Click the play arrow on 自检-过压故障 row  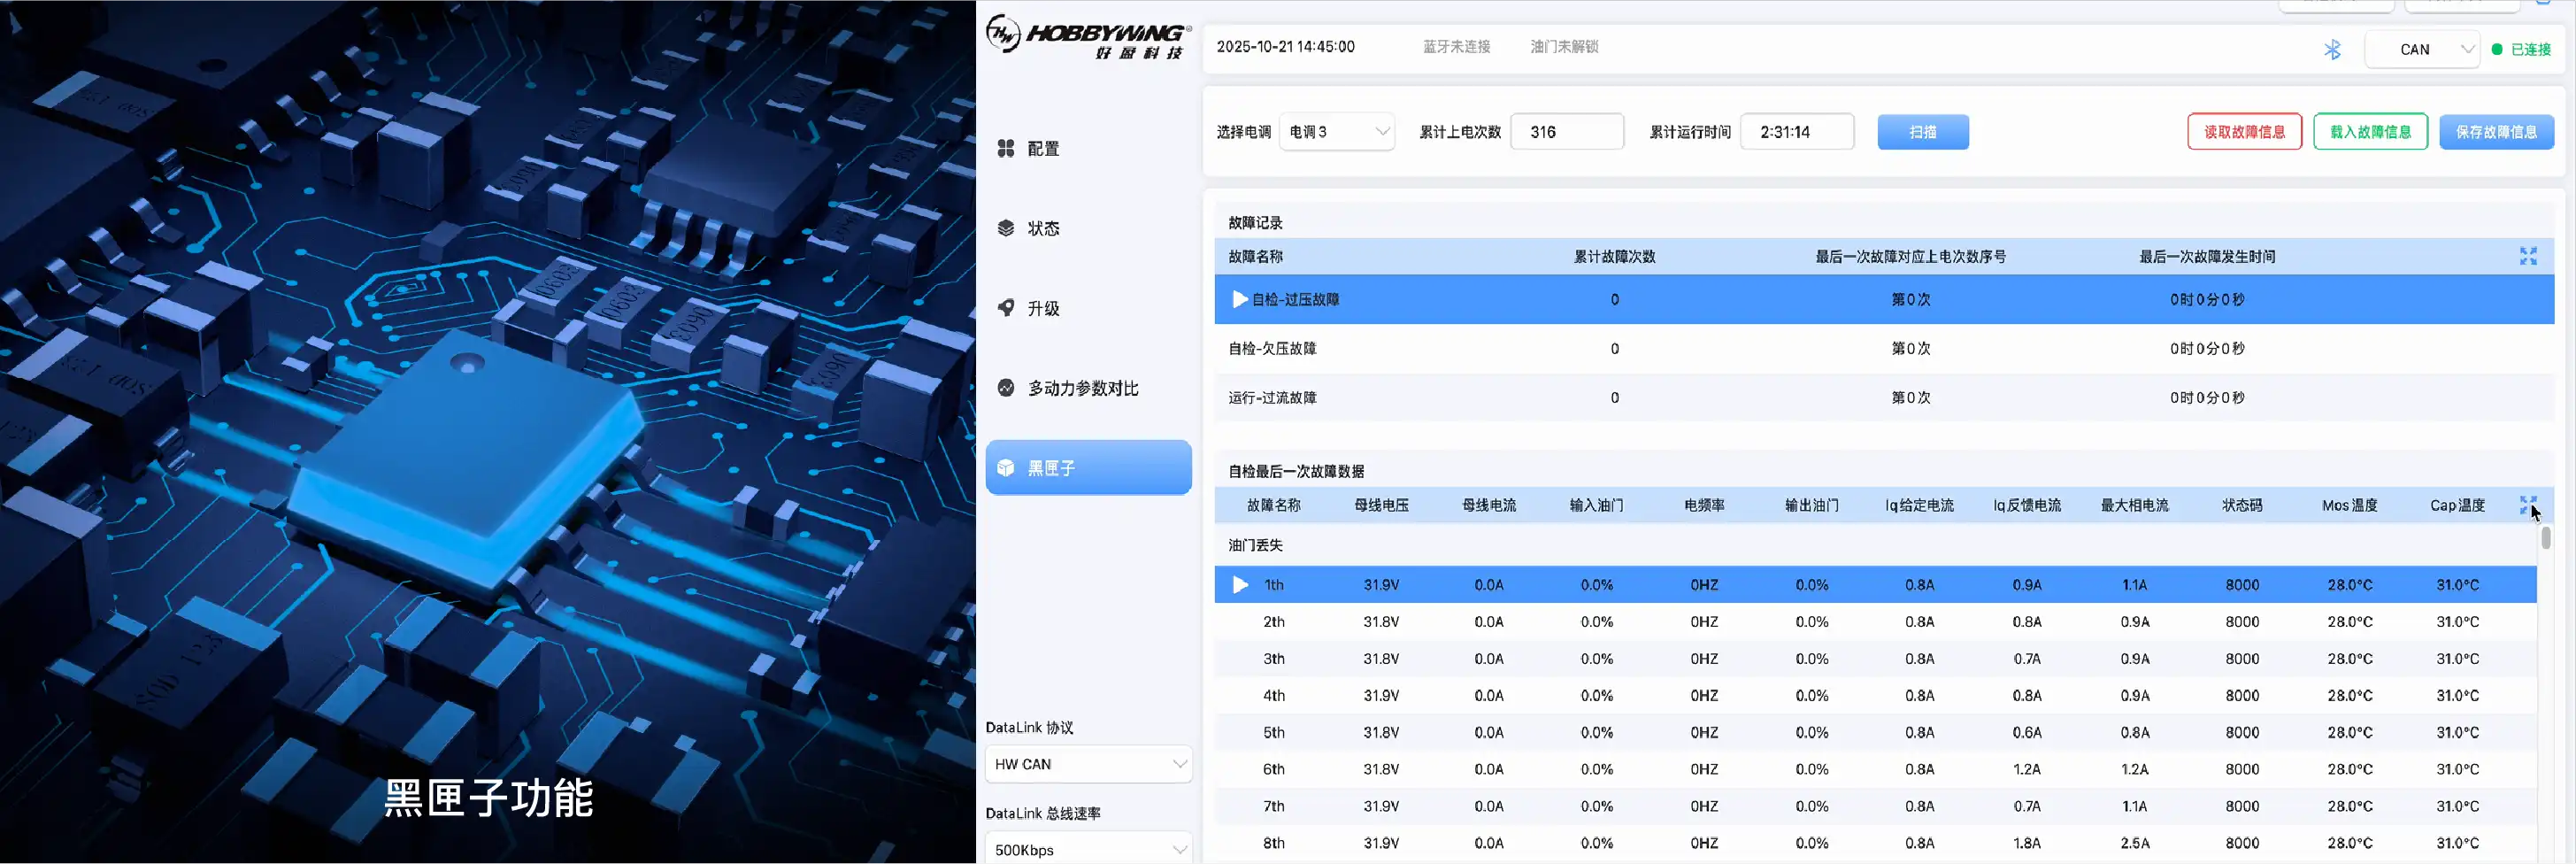tap(1240, 299)
